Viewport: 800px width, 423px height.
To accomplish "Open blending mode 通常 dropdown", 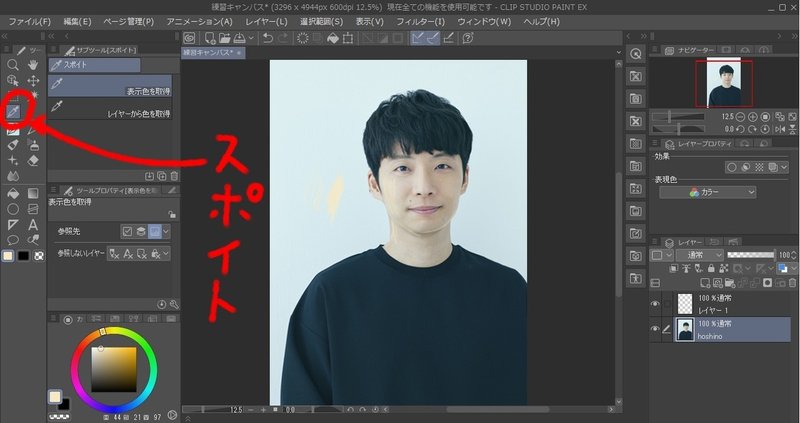I will pos(699,255).
